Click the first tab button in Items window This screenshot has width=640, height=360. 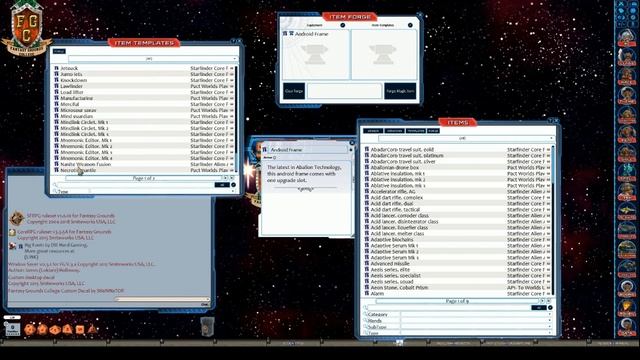coord(373,131)
